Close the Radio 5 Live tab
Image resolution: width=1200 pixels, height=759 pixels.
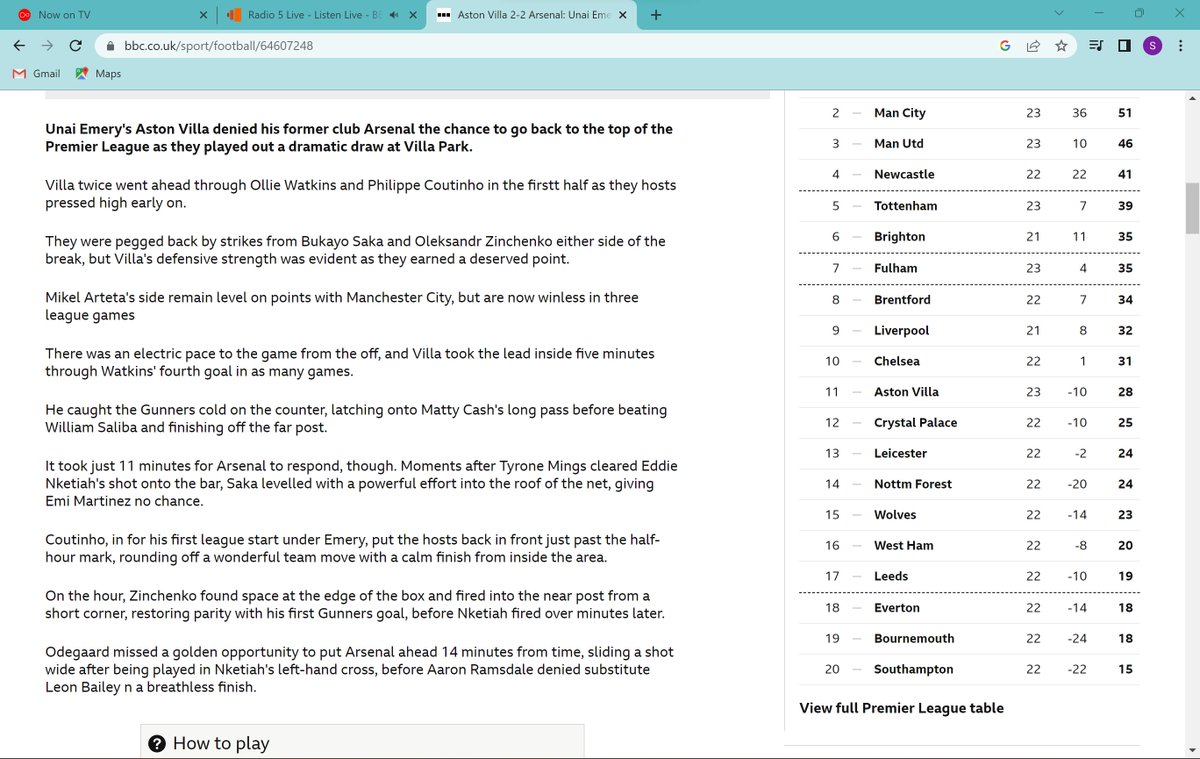point(412,15)
